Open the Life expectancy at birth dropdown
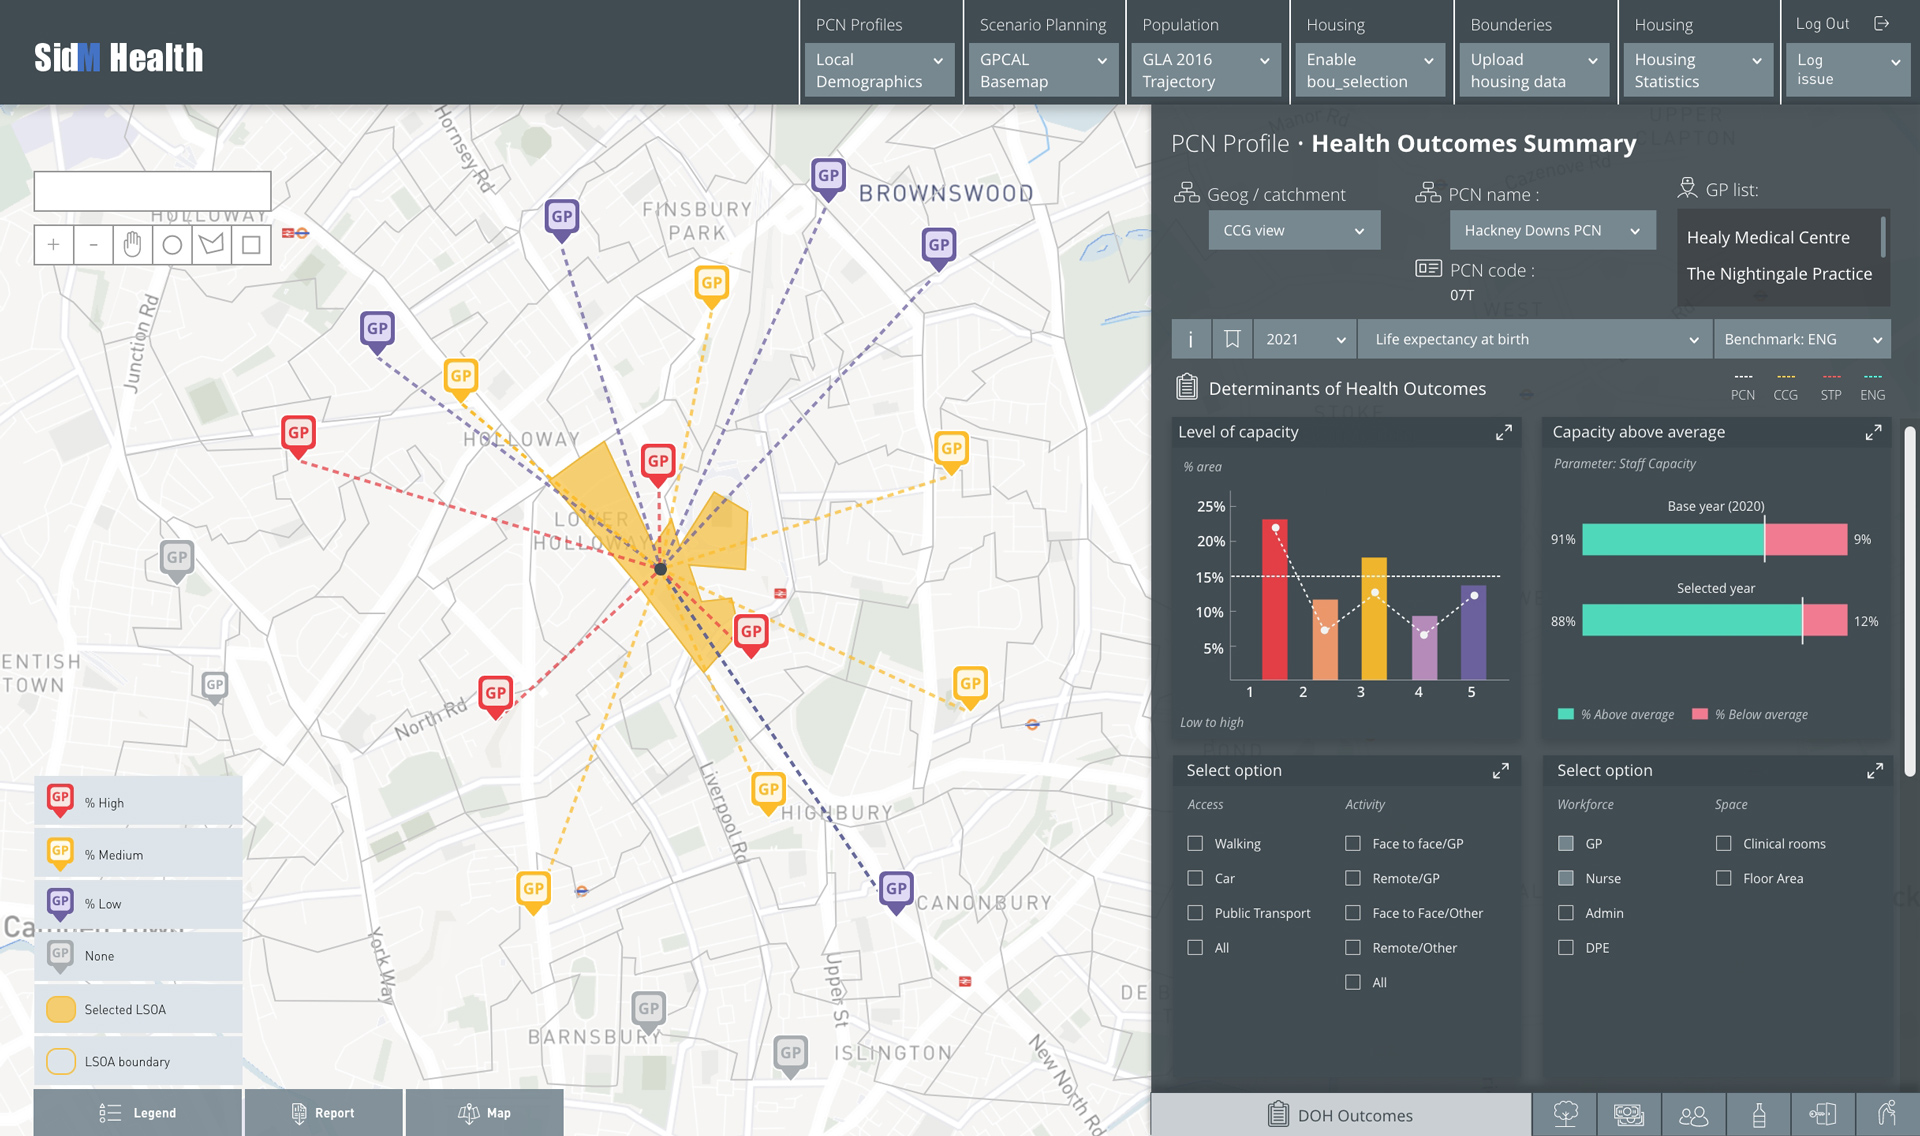The width and height of the screenshot is (1920, 1136). pos(1533,339)
